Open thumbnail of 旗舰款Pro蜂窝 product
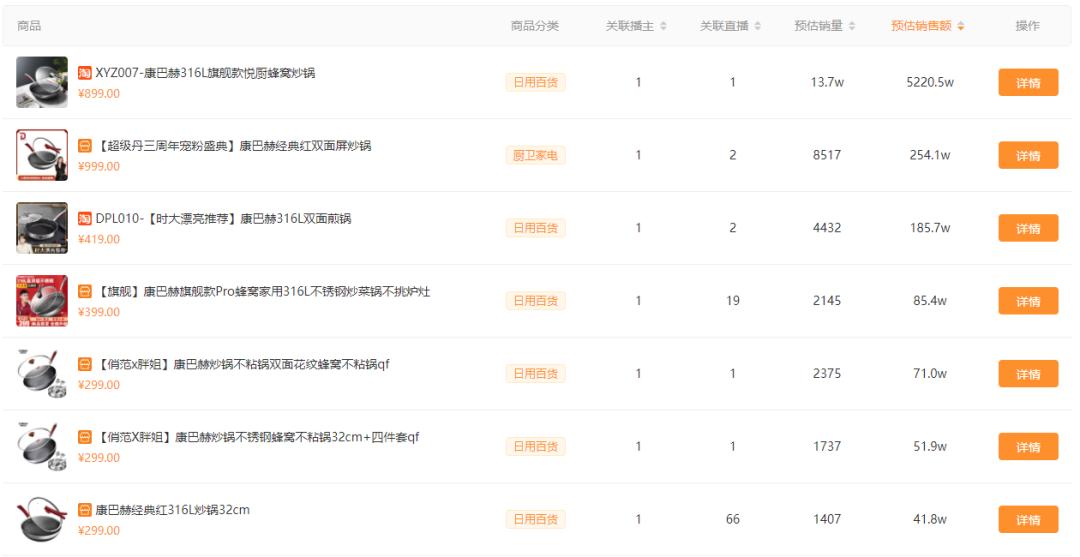Viewport: 1080px width, 557px height. 42,301
